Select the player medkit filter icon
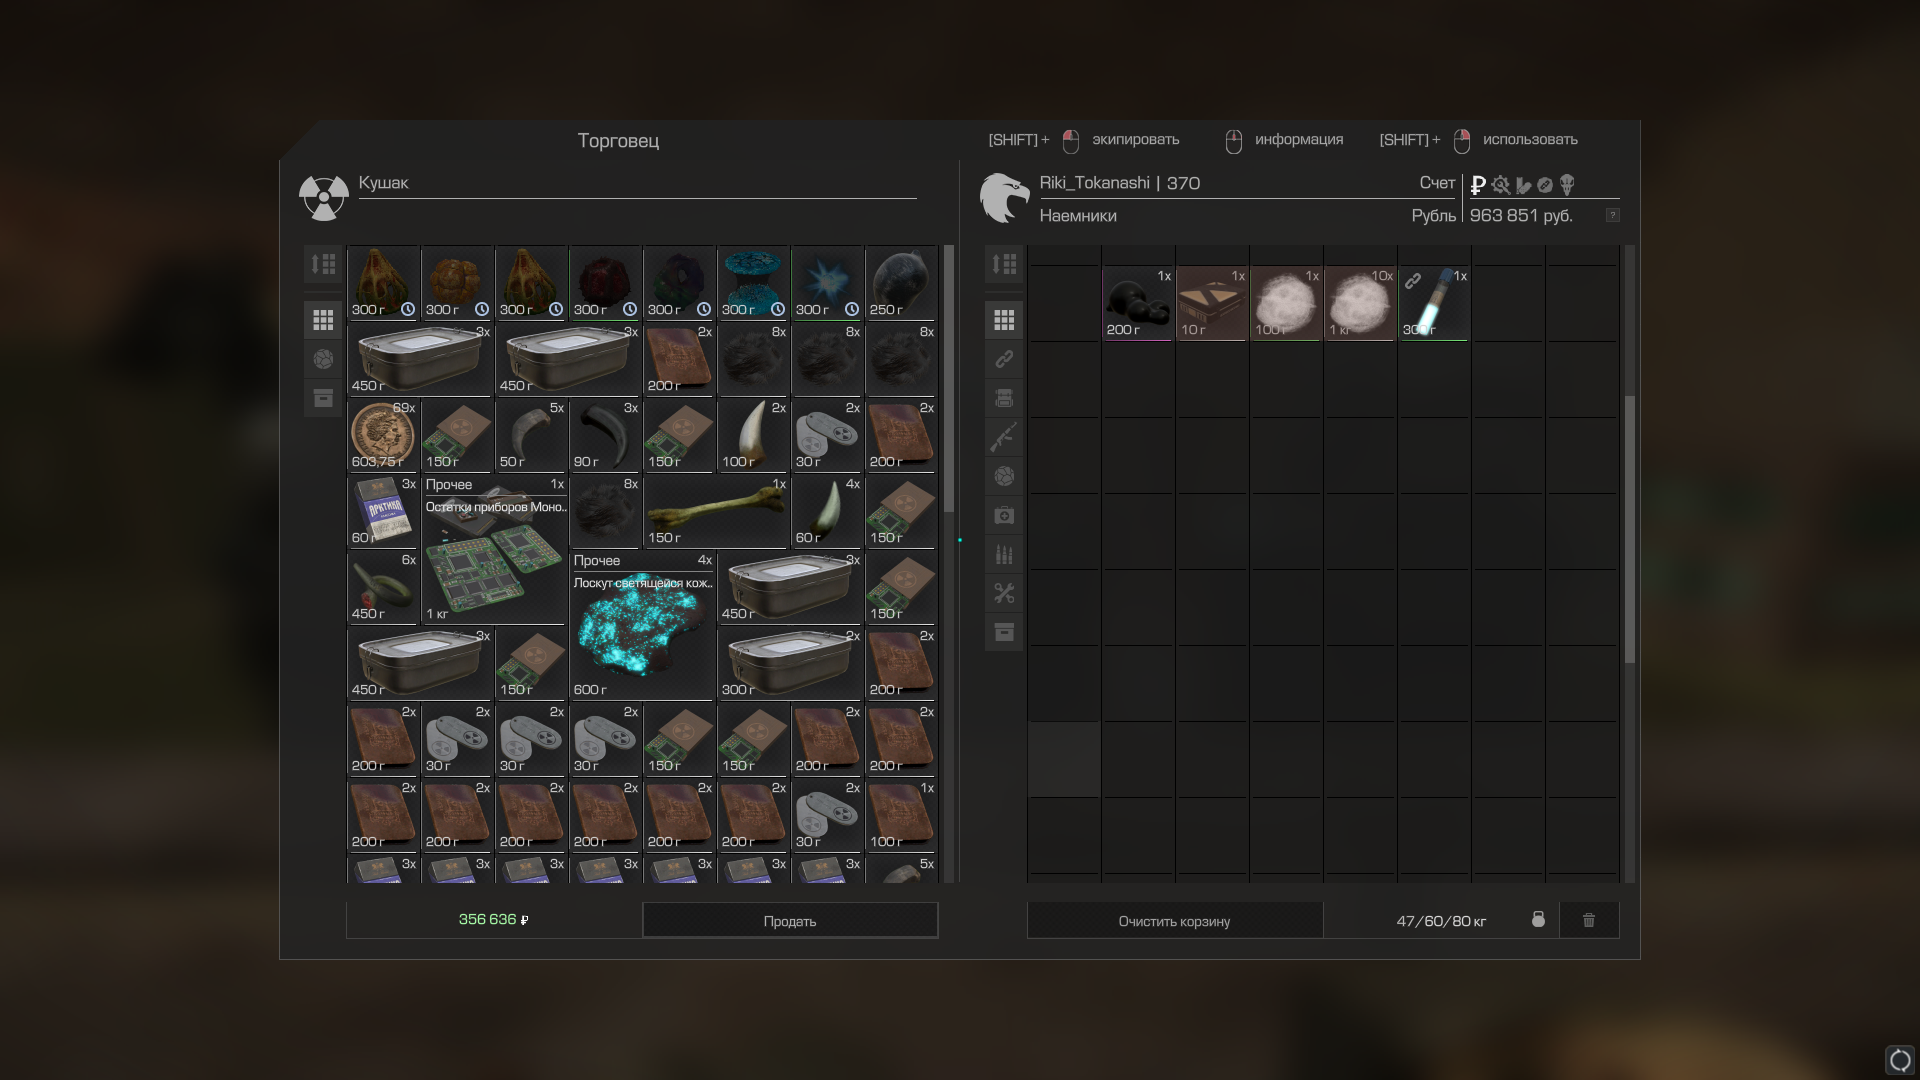The width and height of the screenshot is (1920, 1080). pyautogui.click(x=1004, y=515)
